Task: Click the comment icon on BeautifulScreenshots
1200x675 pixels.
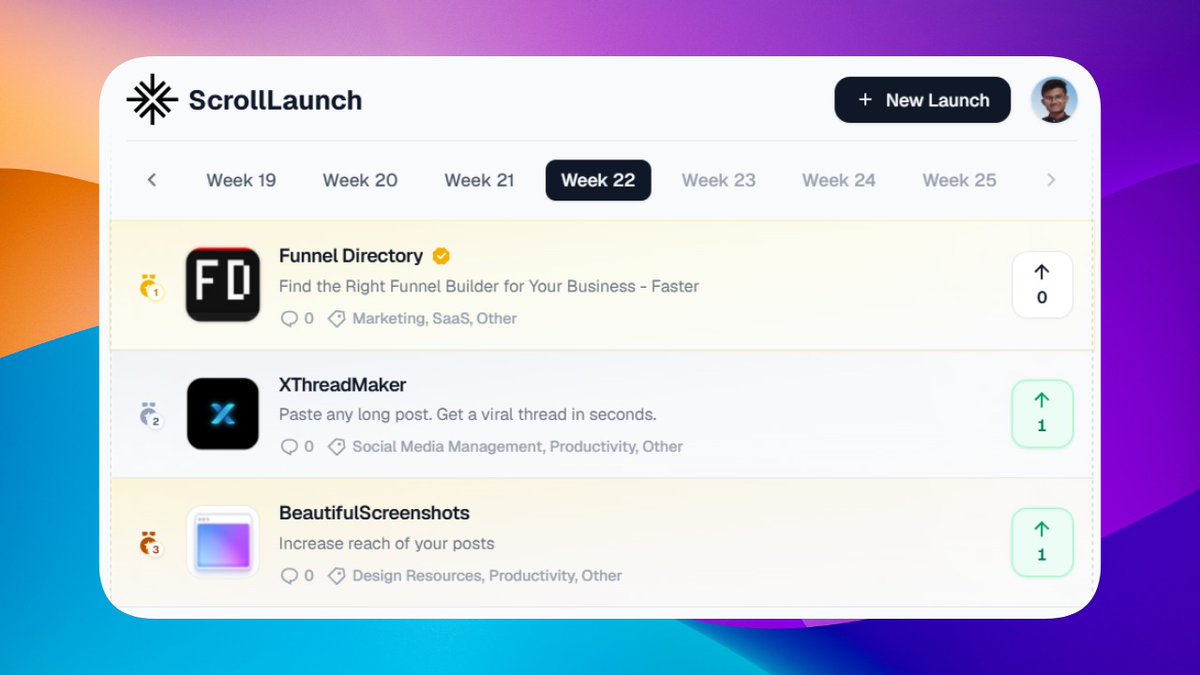Action: [x=289, y=575]
